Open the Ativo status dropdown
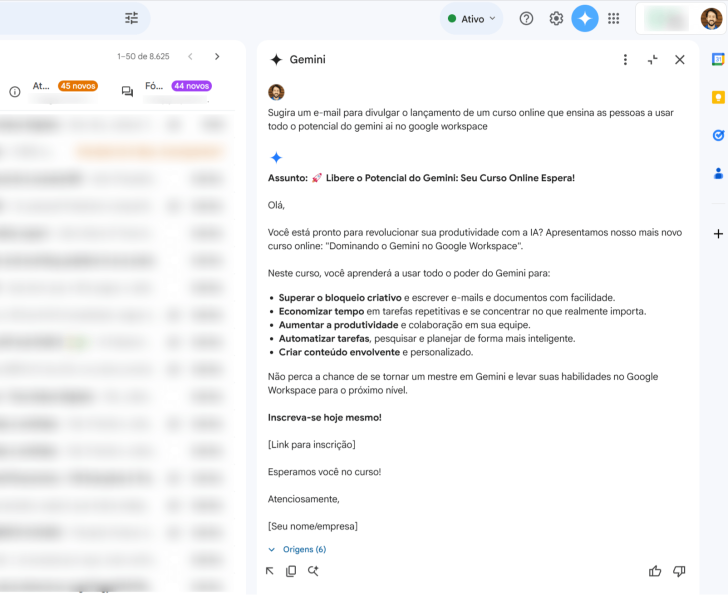The width and height of the screenshot is (728, 595). point(471,19)
